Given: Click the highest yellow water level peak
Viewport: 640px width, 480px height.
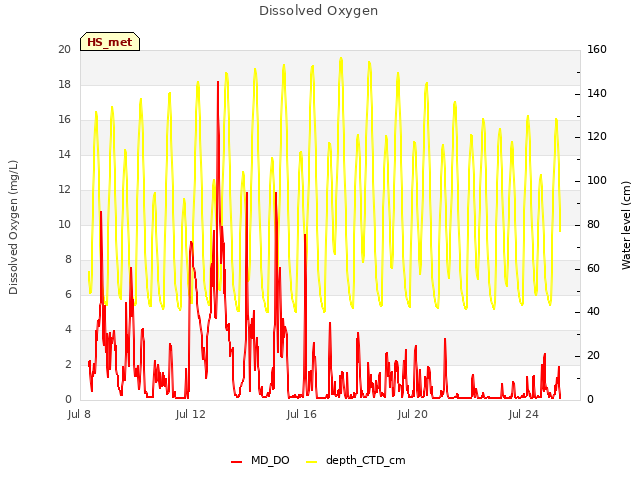Looking at the screenshot, I should tap(341, 59).
